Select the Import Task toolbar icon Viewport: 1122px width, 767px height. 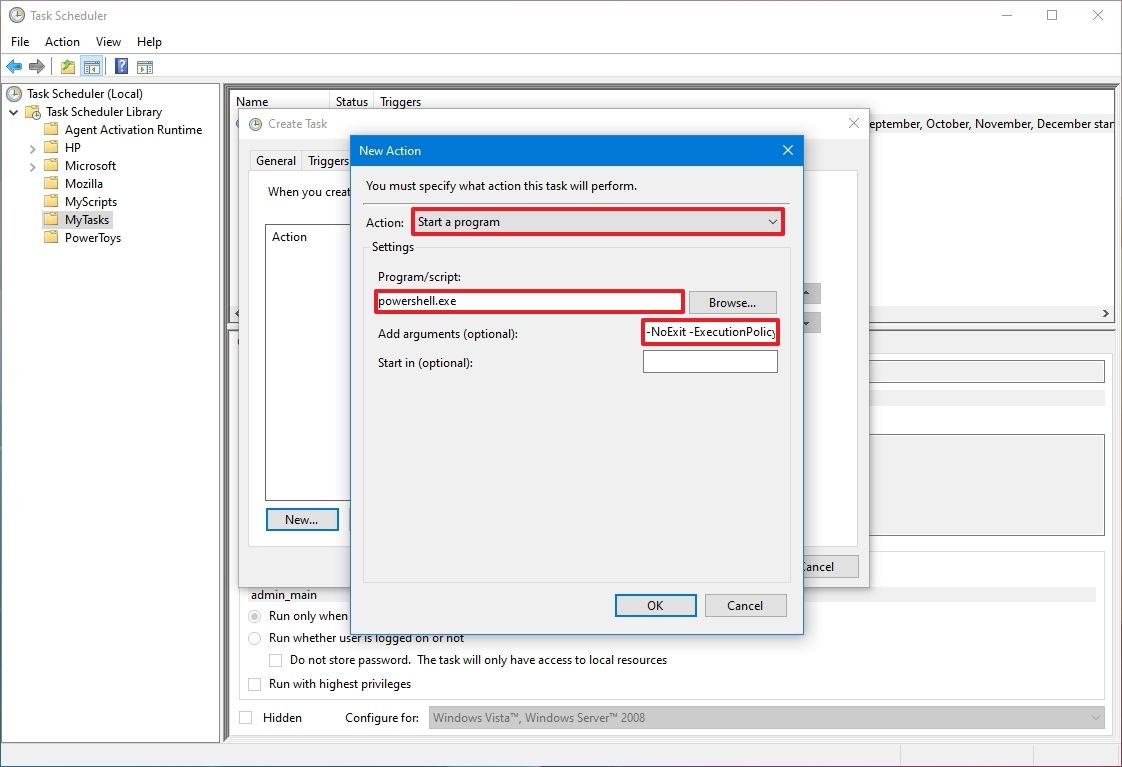(x=66, y=66)
